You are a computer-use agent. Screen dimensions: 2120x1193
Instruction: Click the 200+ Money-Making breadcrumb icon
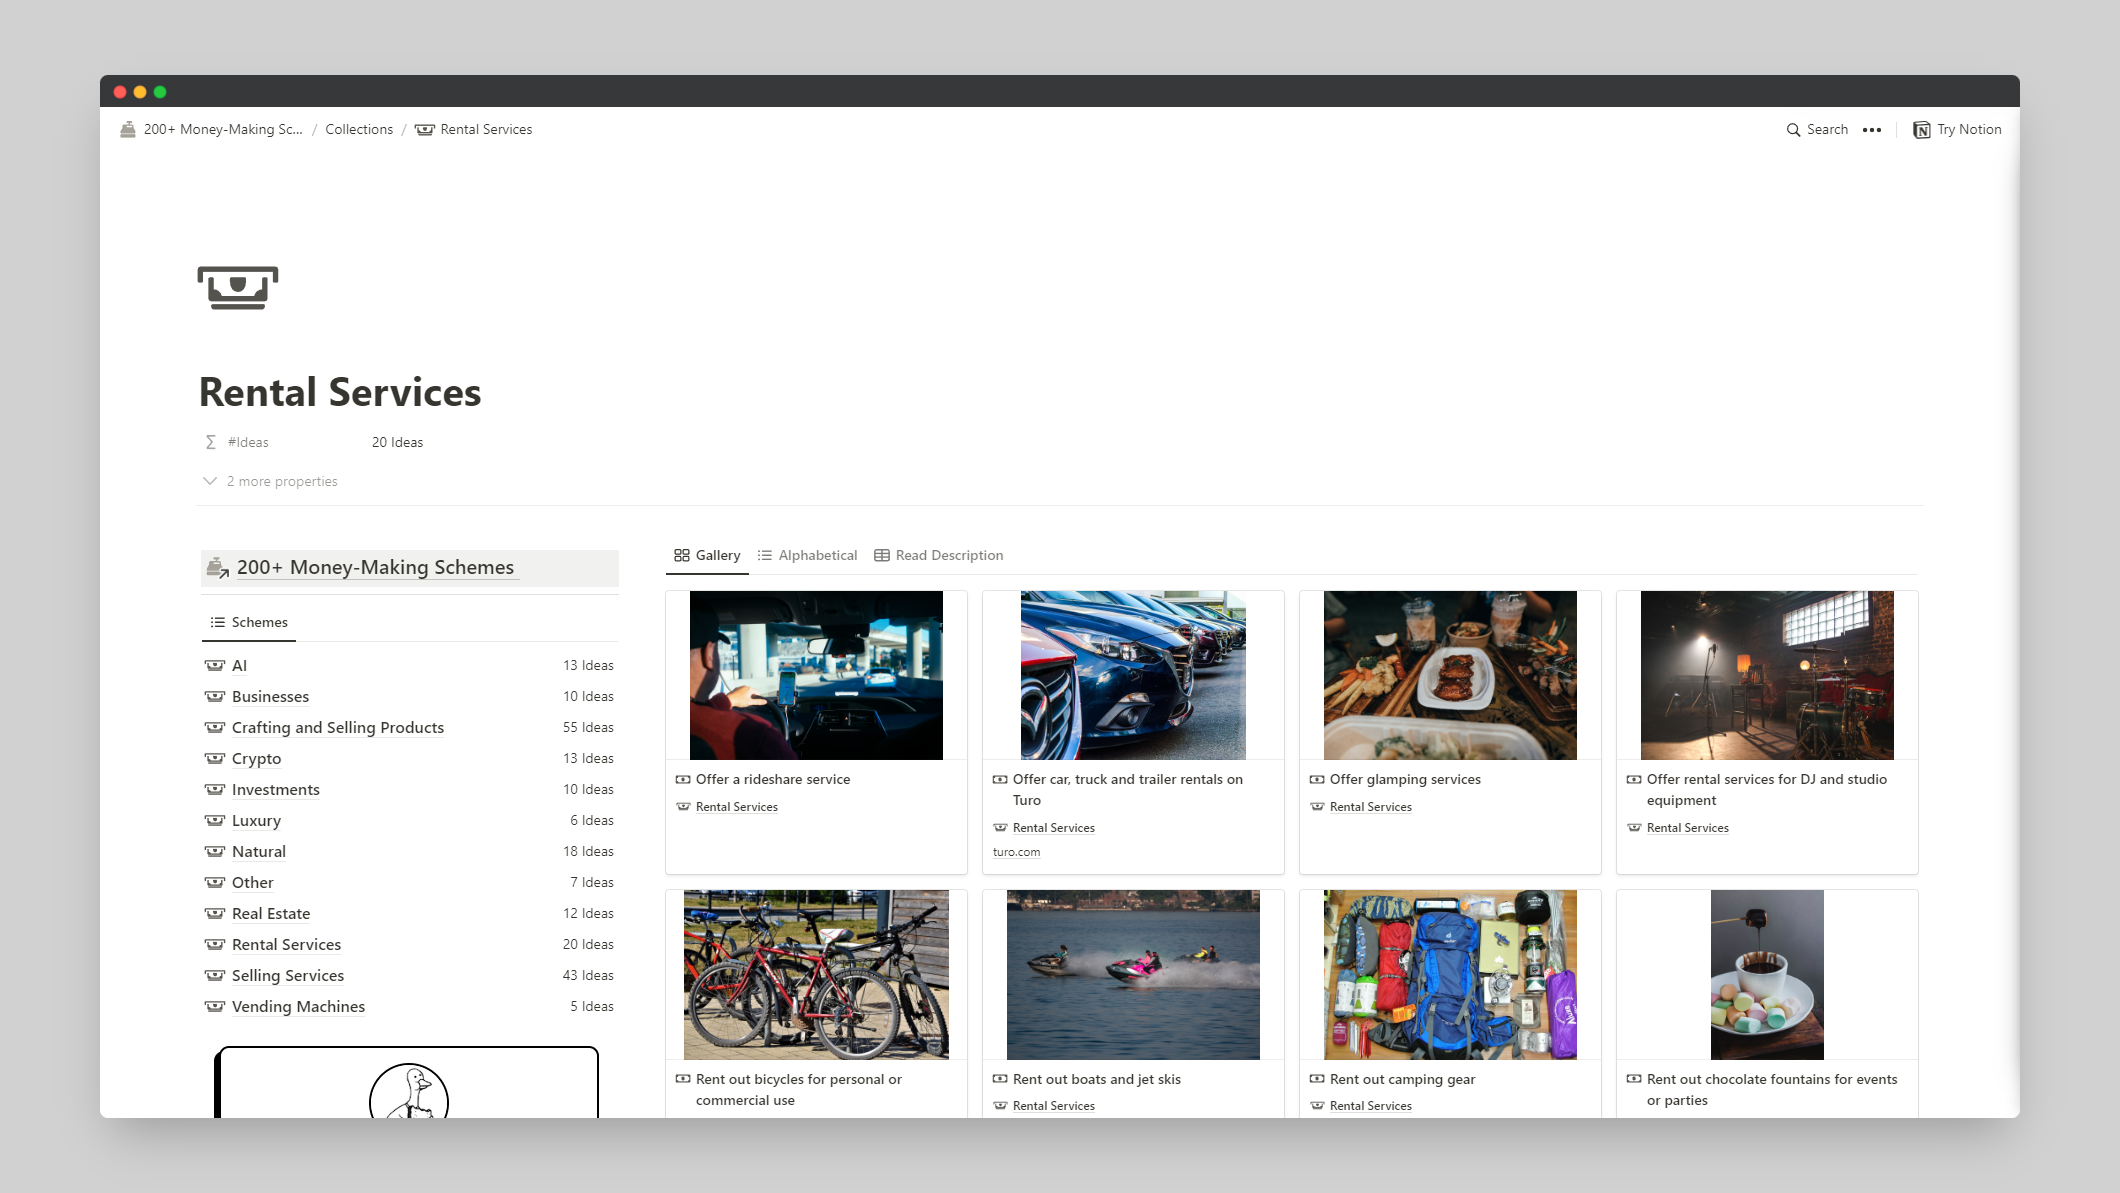click(x=128, y=129)
